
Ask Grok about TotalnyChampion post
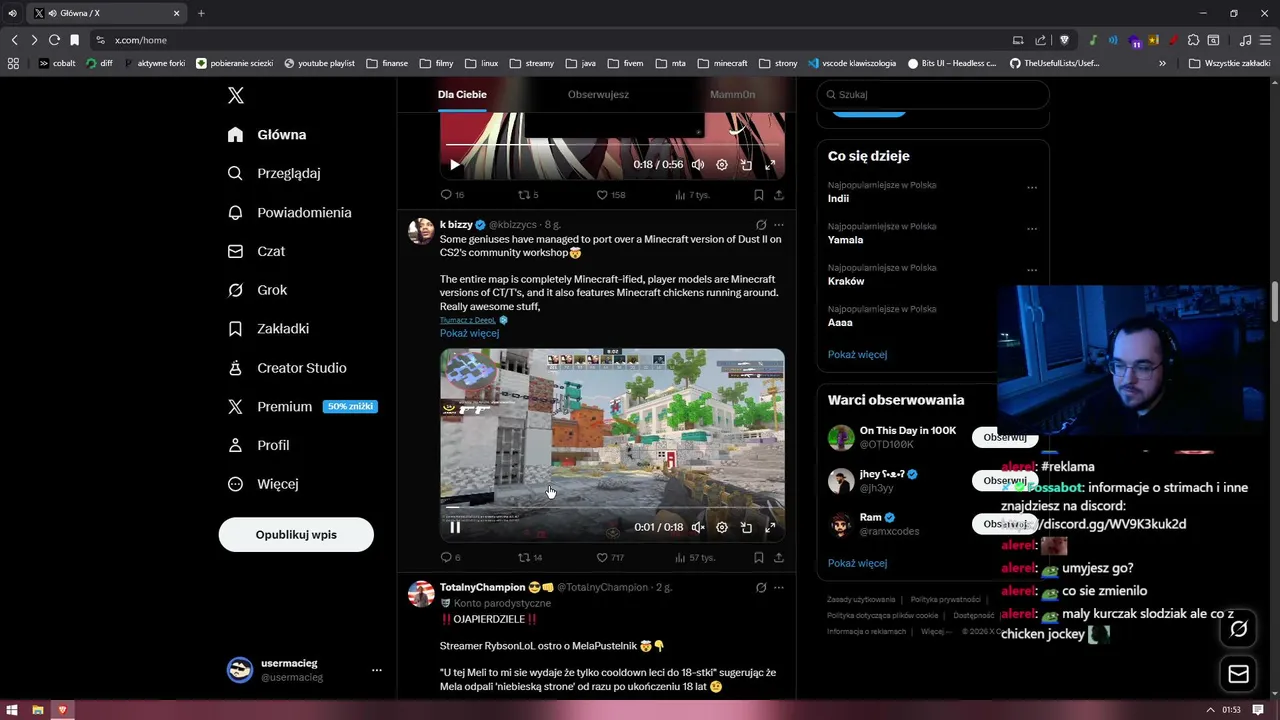[x=761, y=588]
